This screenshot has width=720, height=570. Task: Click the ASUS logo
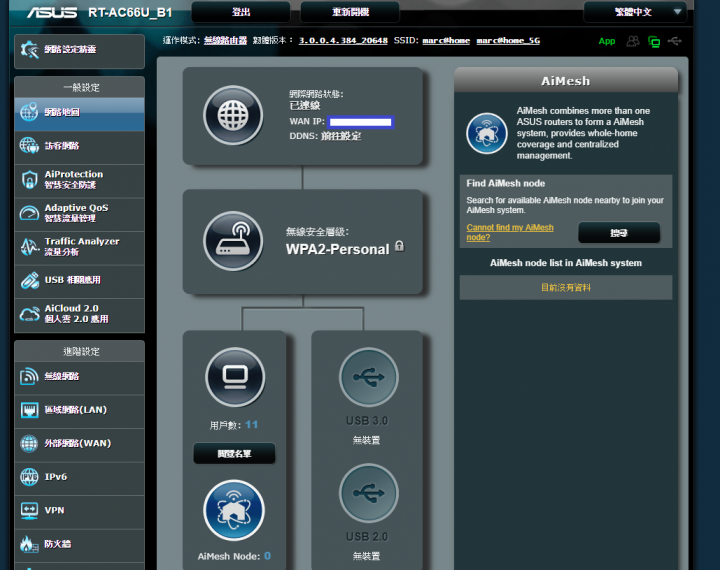(52, 12)
